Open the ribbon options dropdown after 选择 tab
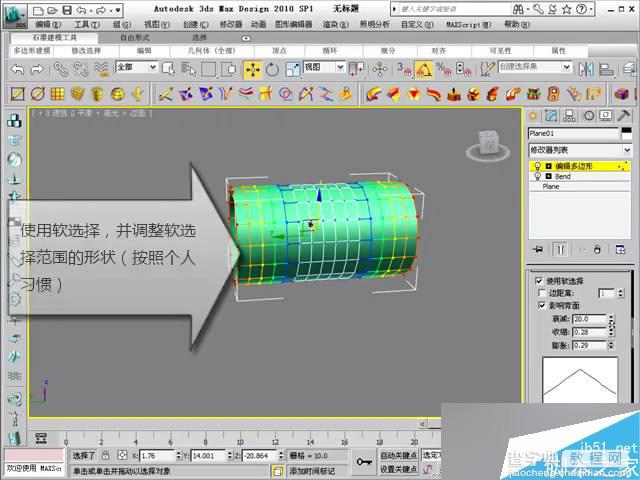Image resolution: width=640 pixels, height=480 pixels. click(x=246, y=38)
